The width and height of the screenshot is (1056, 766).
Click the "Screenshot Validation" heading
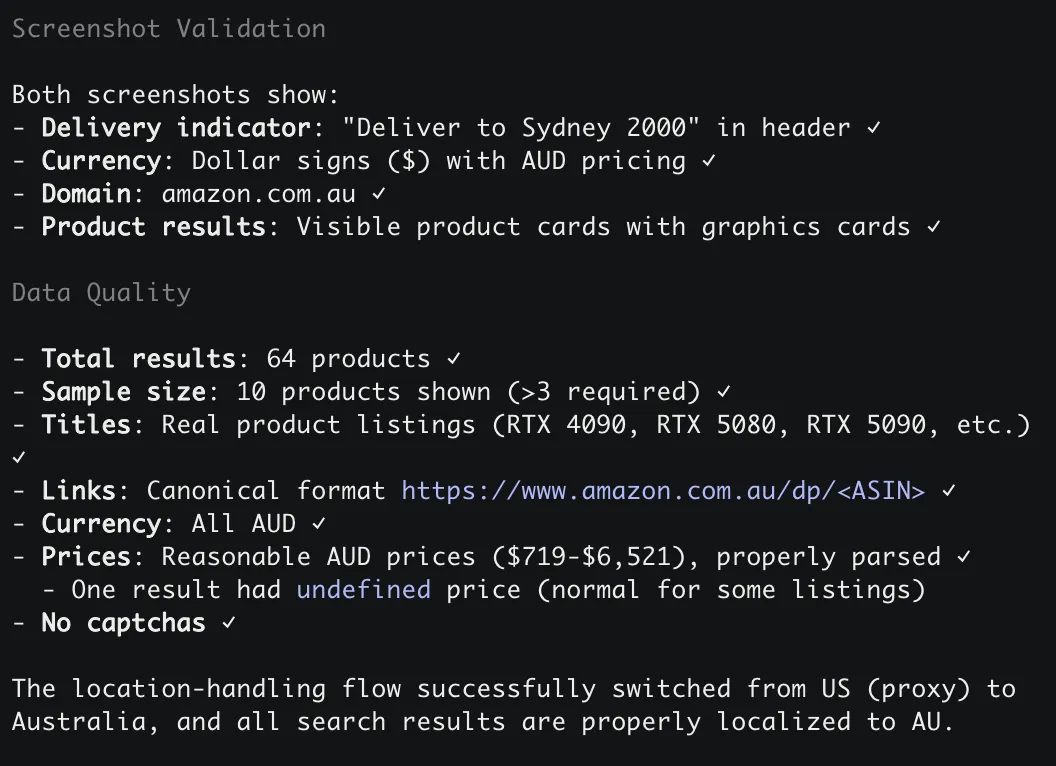point(169,29)
